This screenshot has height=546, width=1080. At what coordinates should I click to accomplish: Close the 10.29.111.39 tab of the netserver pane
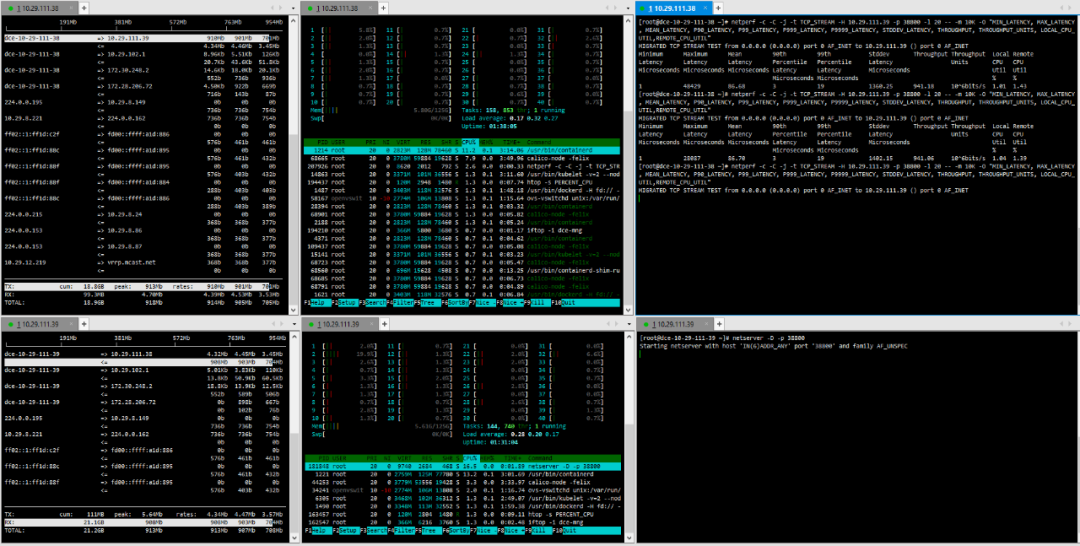click(705, 324)
